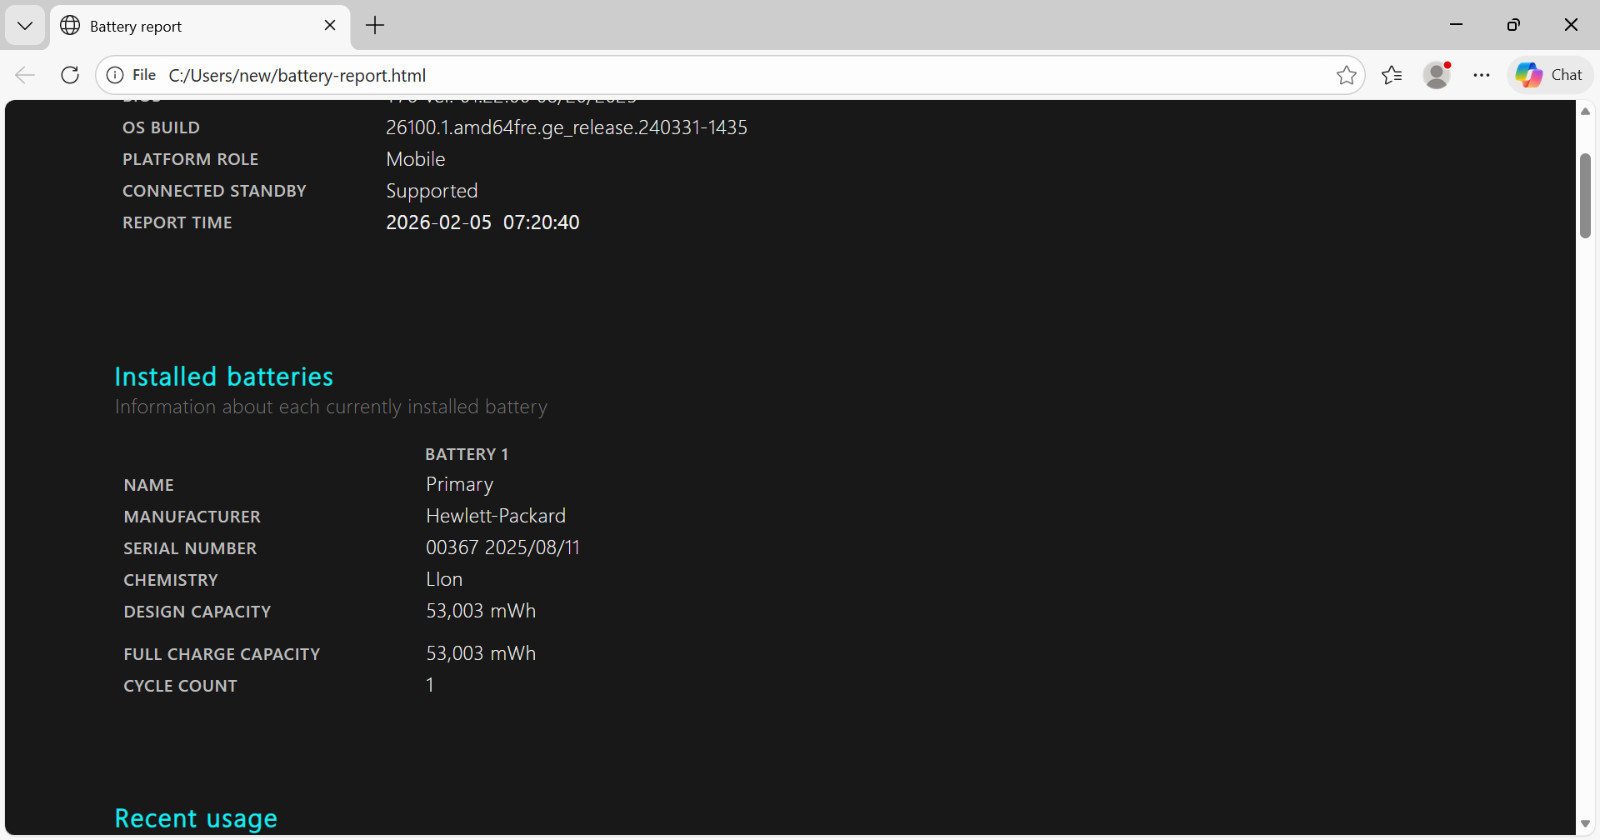1600x840 pixels.
Task: Go back to previous page
Action: (x=25, y=75)
